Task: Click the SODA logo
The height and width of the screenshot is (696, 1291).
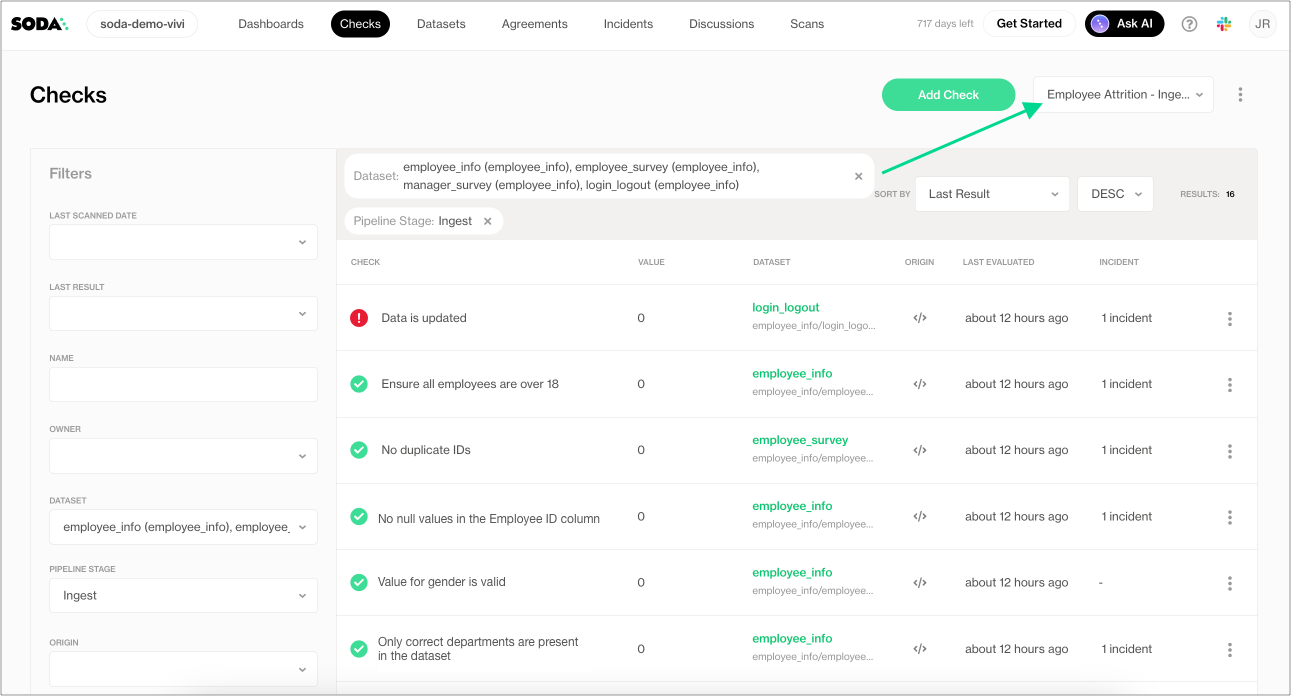Action: (x=39, y=24)
